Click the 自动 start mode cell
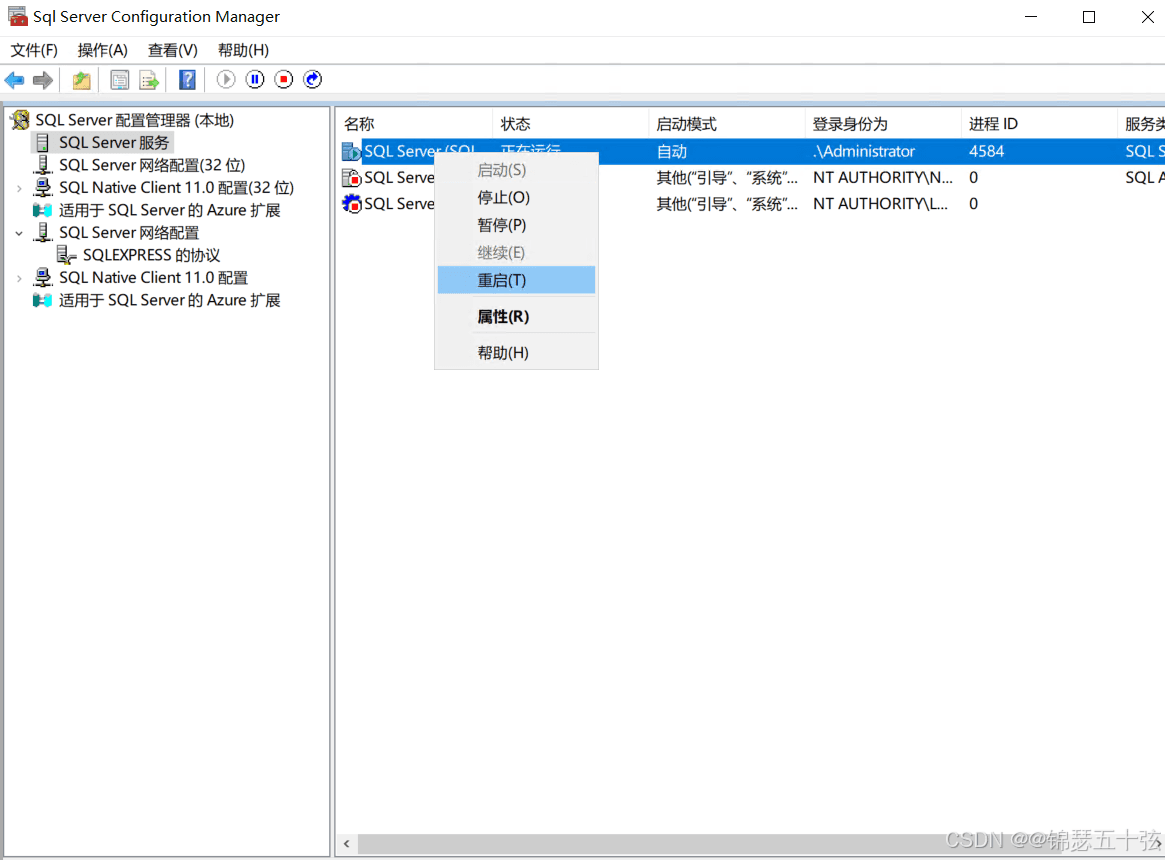1165x860 pixels. (672, 152)
